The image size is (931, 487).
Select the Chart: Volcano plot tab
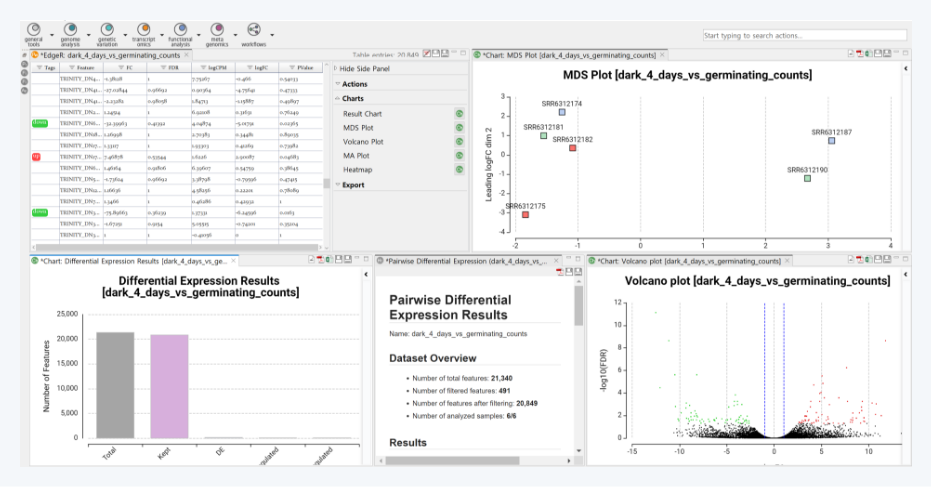[x=689, y=261]
